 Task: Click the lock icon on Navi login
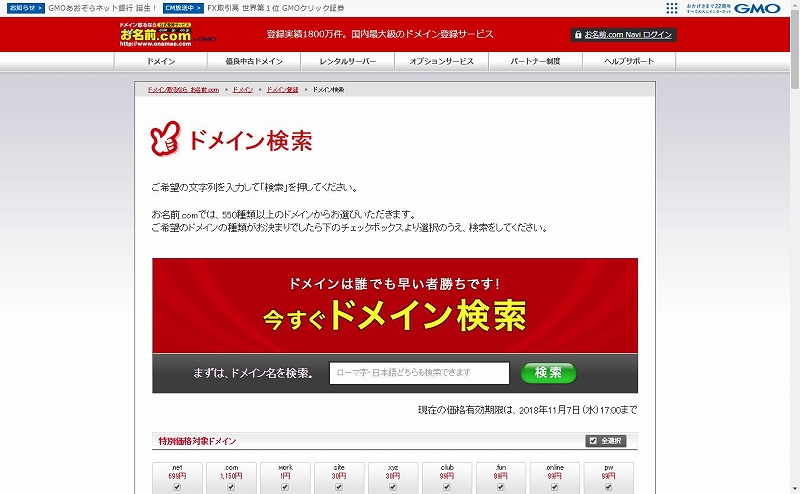578,35
